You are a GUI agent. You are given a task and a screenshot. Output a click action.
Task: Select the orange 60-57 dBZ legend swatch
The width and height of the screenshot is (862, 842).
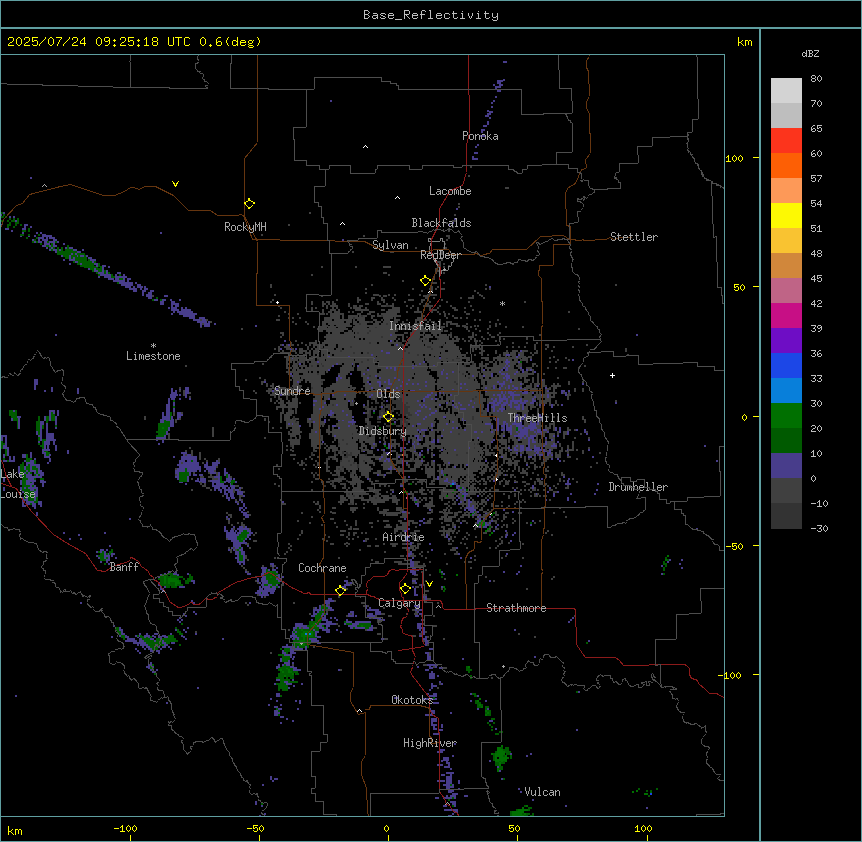pyautogui.click(x=786, y=165)
